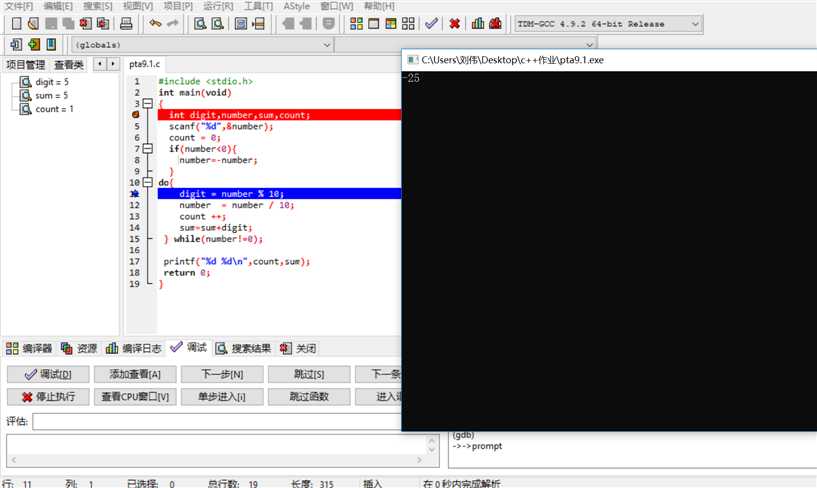Image resolution: width=817 pixels, height=488 pixels.
Task: Click the highlighted line digit = number % 10
Action: point(279,194)
